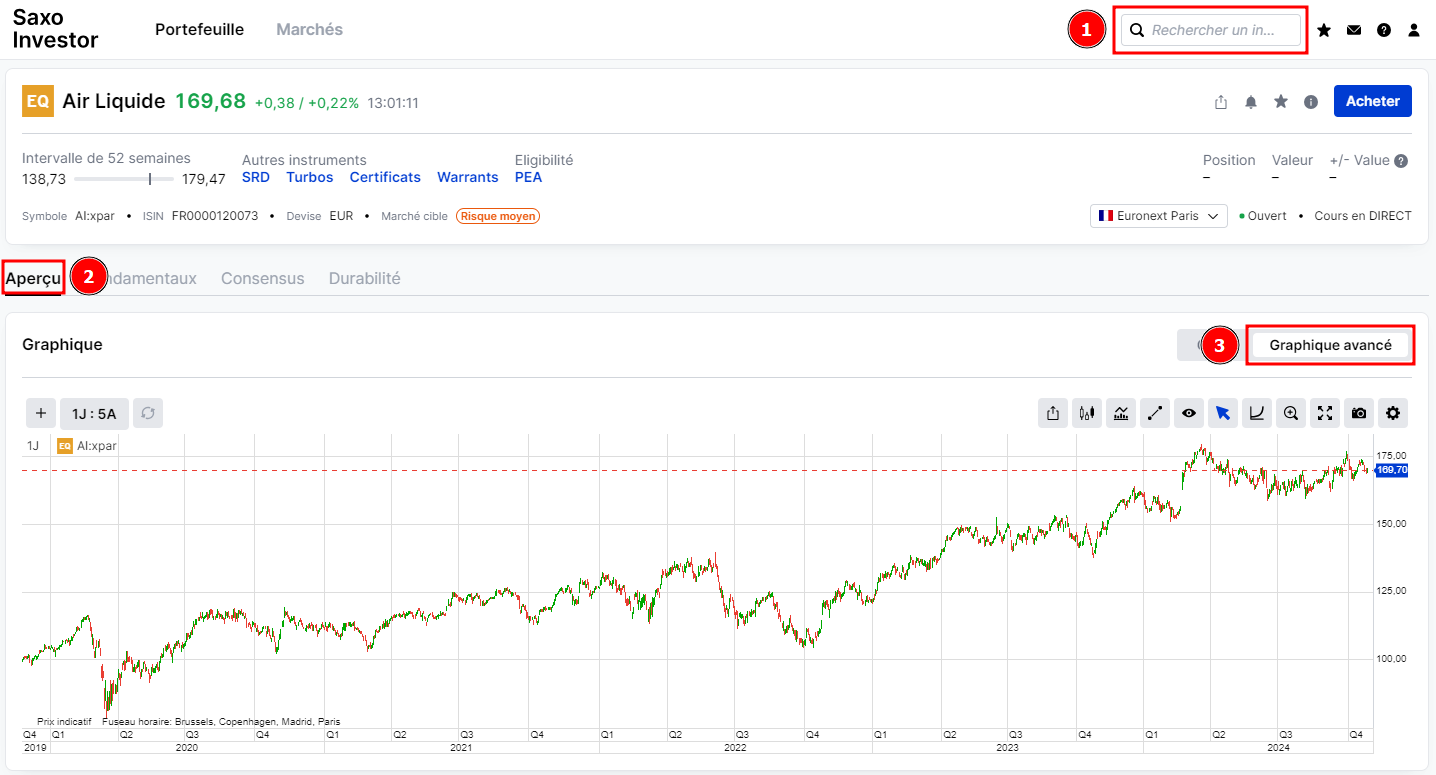Click the 52-week range slider bar

tap(124, 179)
